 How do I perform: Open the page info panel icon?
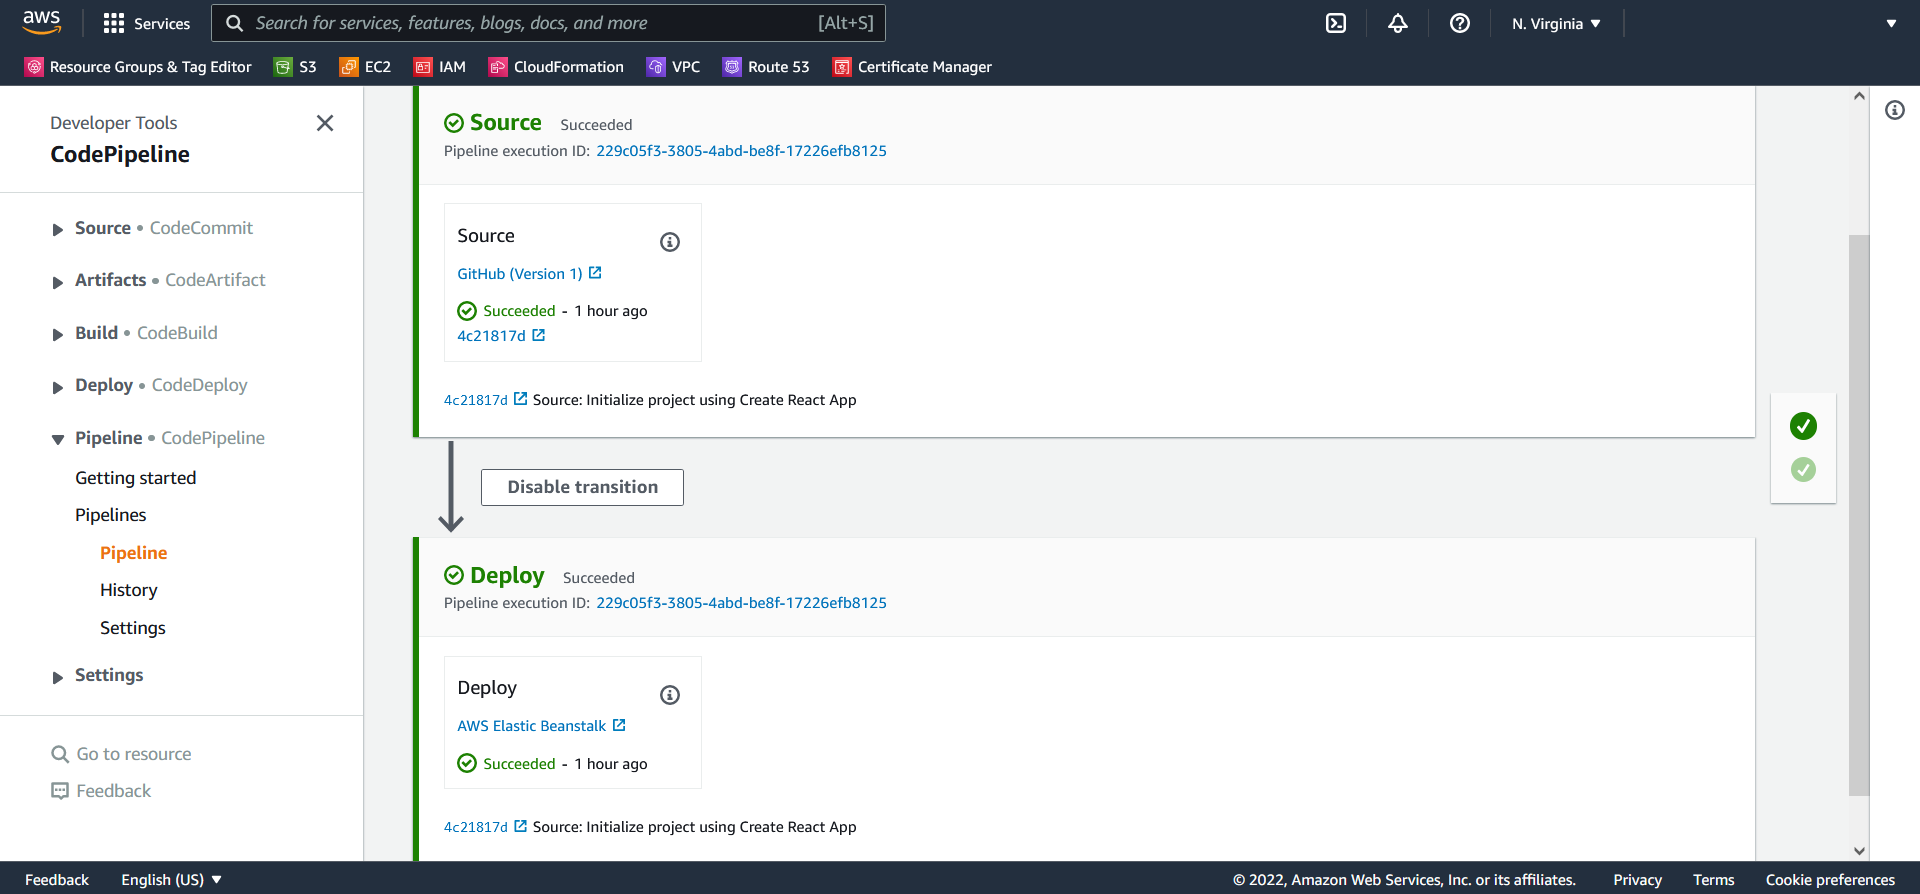(x=1895, y=110)
